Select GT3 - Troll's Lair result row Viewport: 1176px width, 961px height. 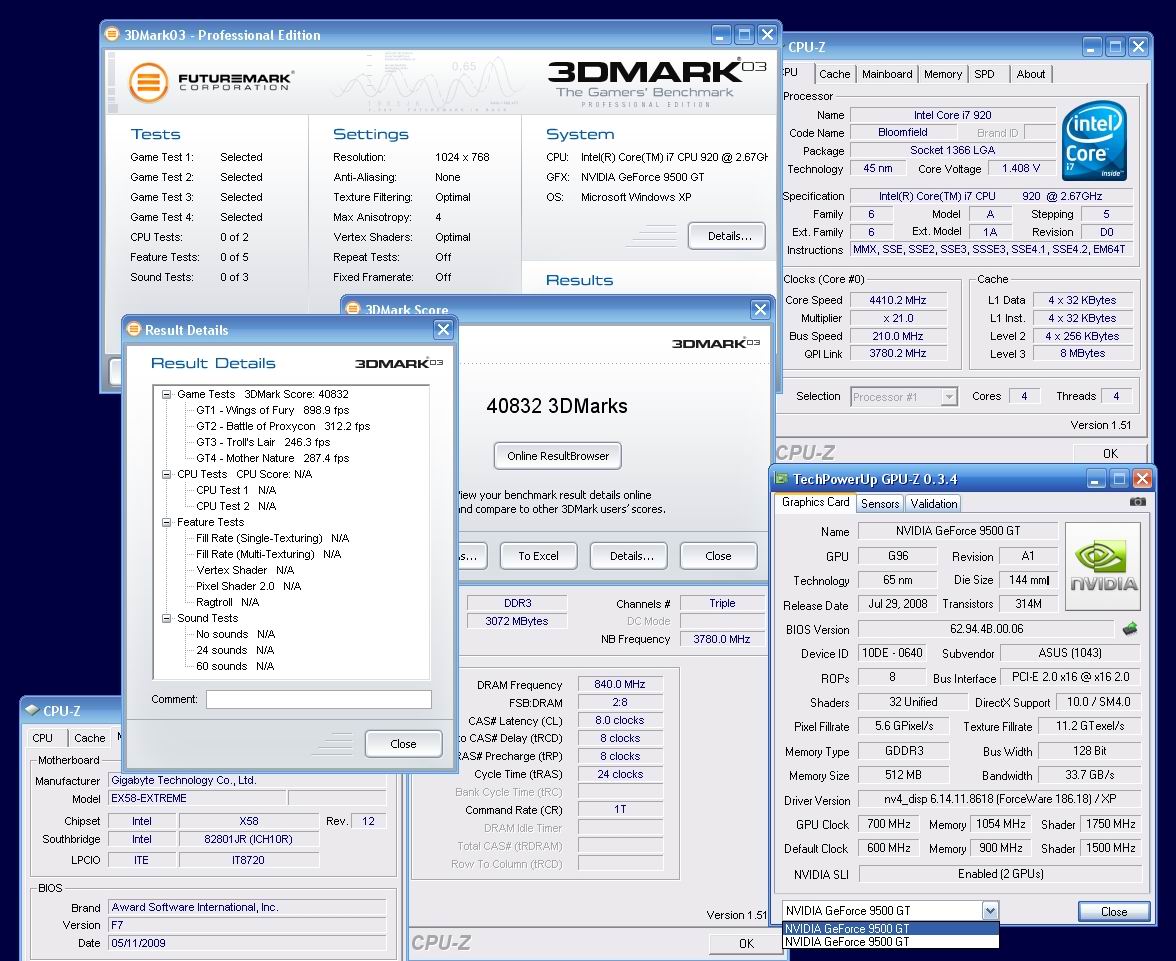coord(263,442)
